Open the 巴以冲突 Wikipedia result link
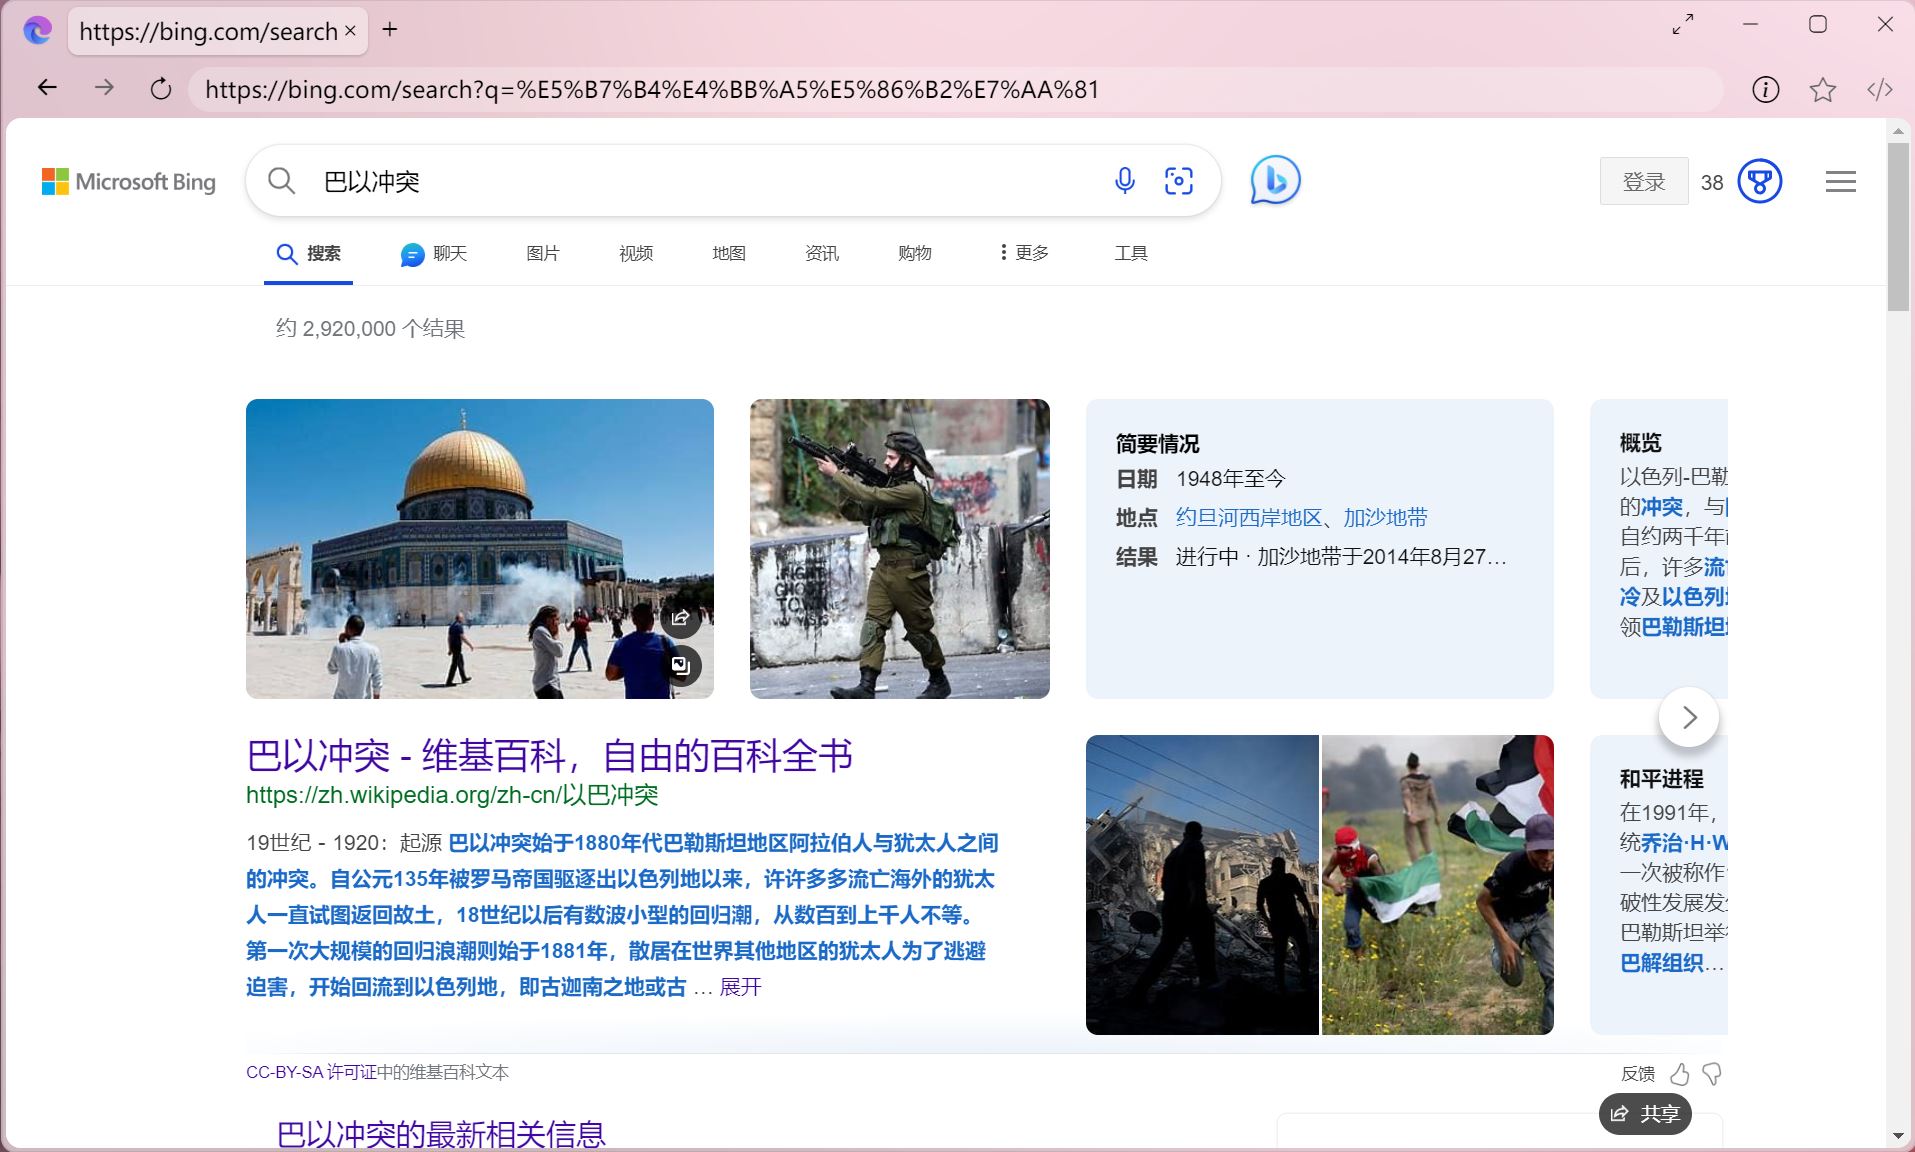The image size is (1915, 1152). [x=549, y=755]
